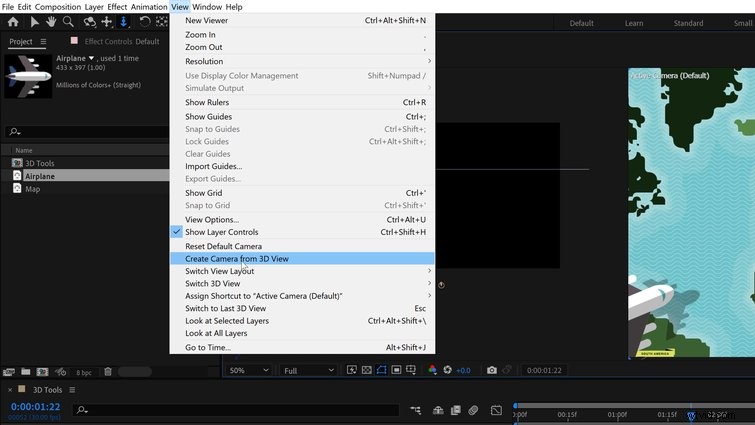Expand the Switch 3D View submenu
Viewport: 755px width, 425px height.
[x=302, y=283]
